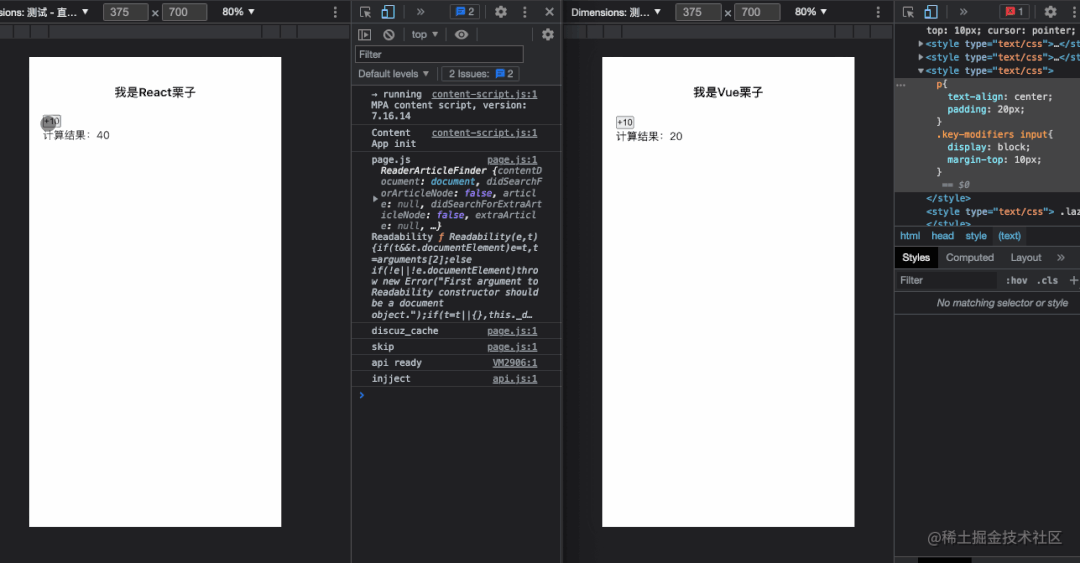Toggle the .cls class editor

coord(1048,280)
